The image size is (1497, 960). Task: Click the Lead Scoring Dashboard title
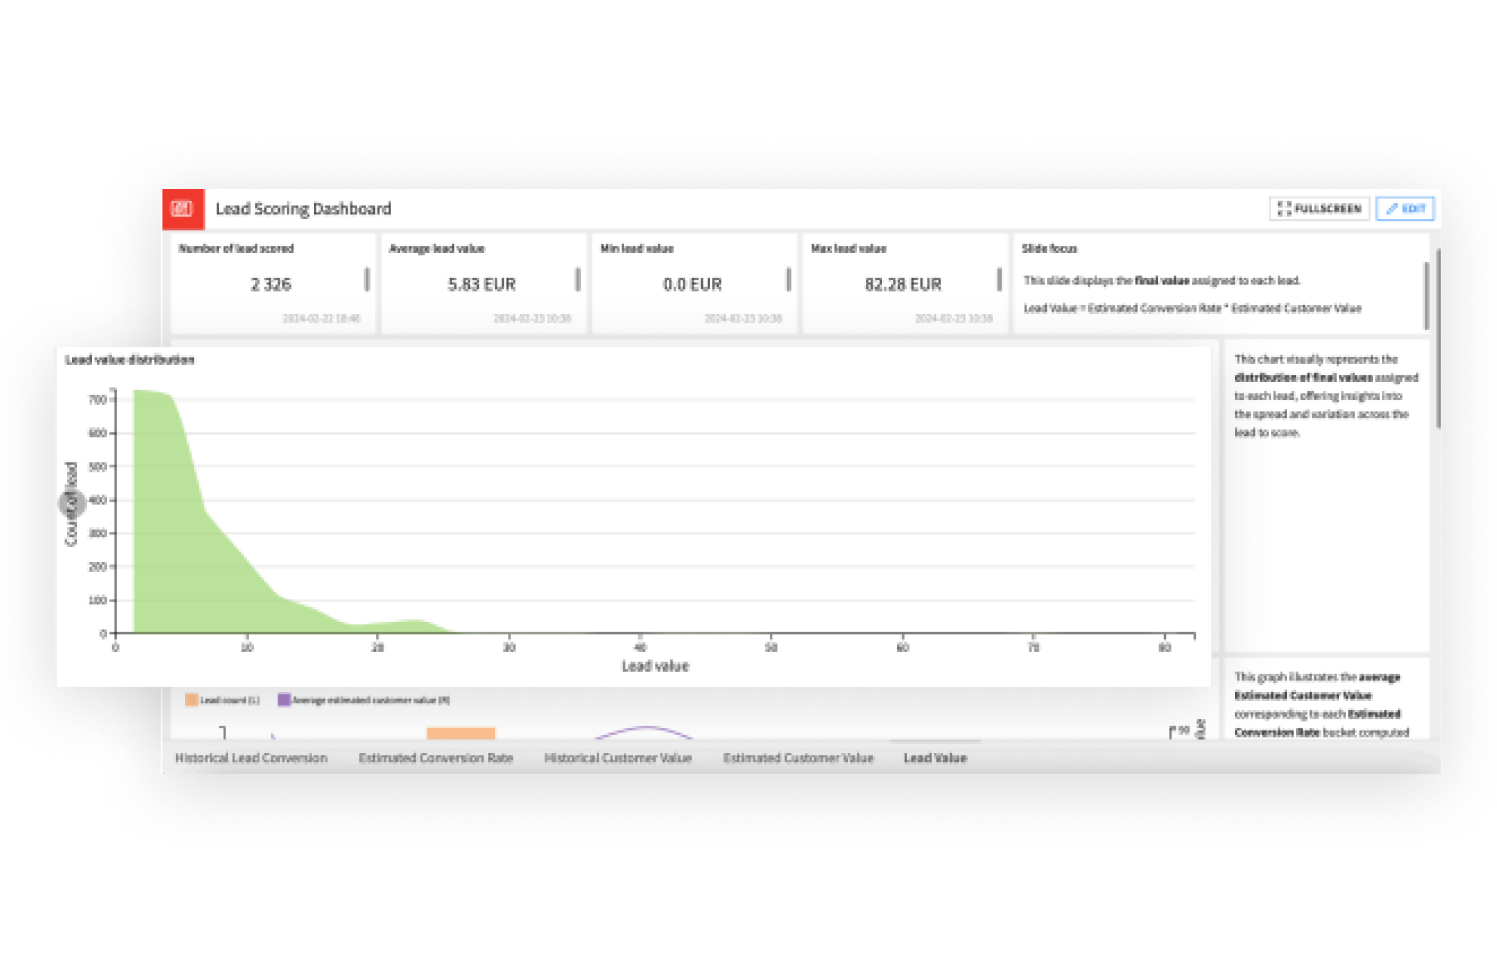click(303, 209)
